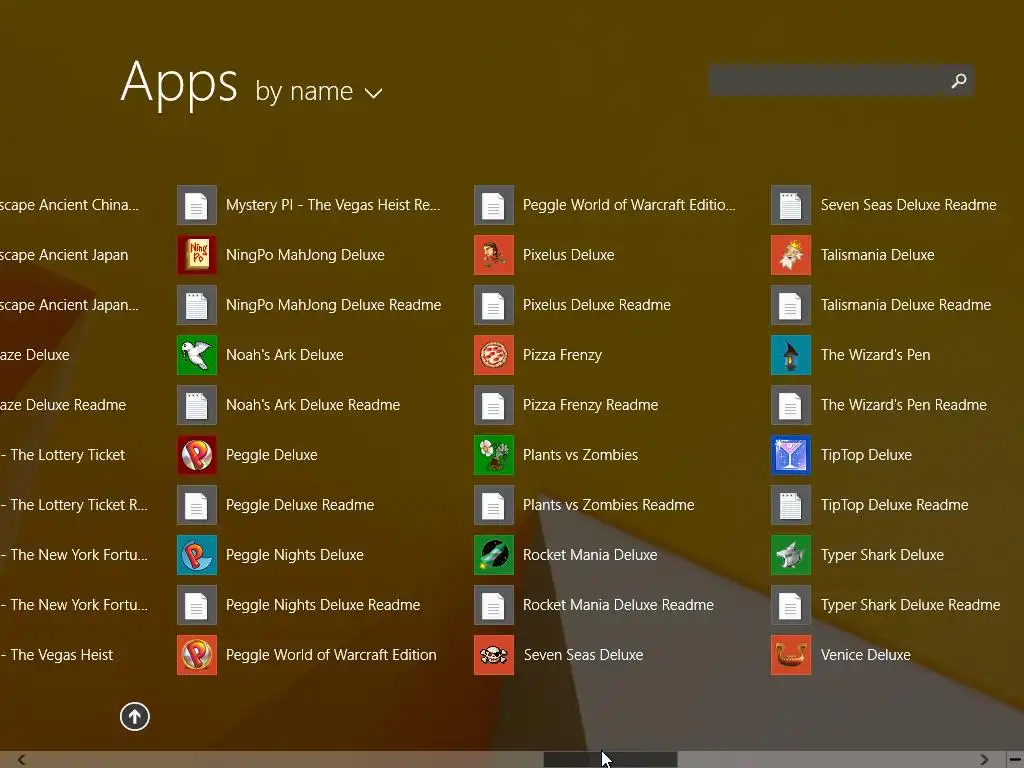Screen dimensions: 1024x768
Task: Open Peggle Deluxe app icon
Action: click(197, 455)
